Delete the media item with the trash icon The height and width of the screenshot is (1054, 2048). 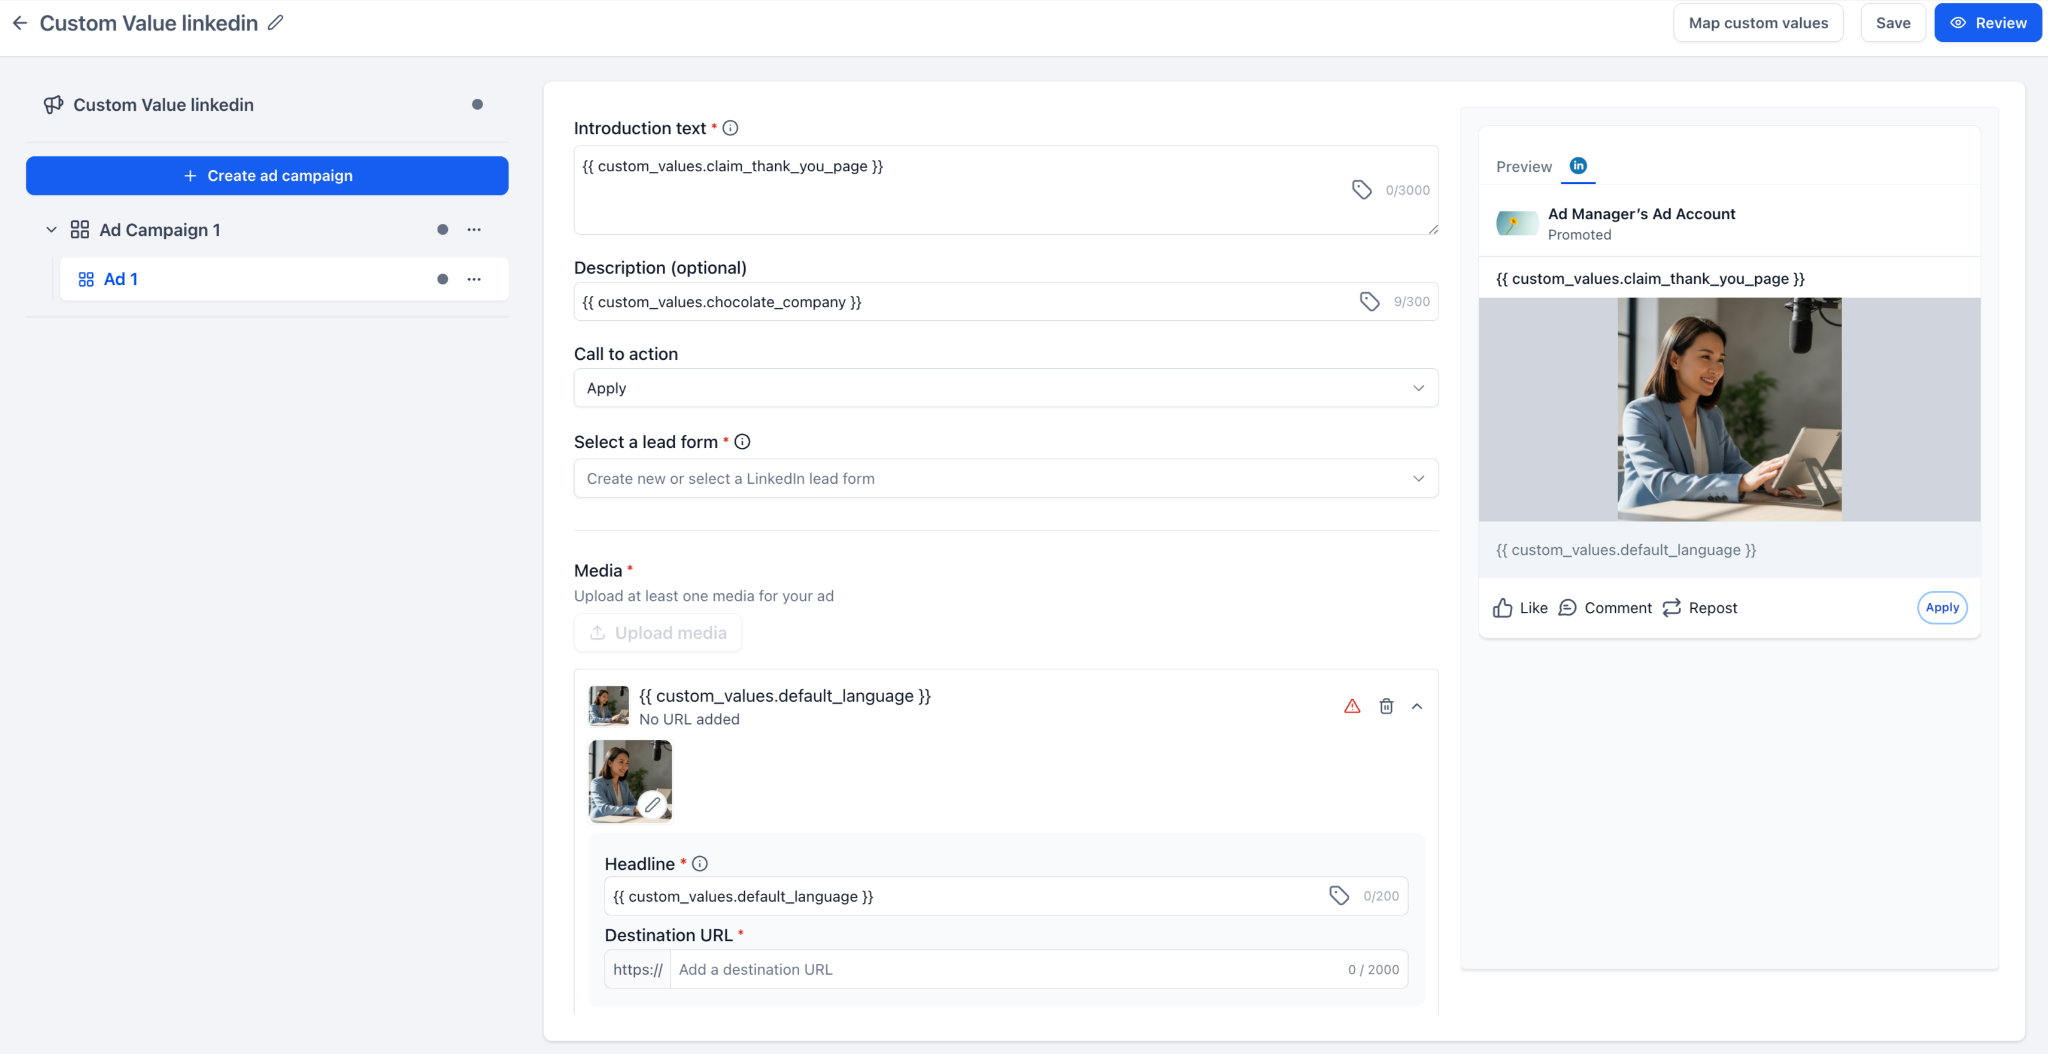point(1386,706)
